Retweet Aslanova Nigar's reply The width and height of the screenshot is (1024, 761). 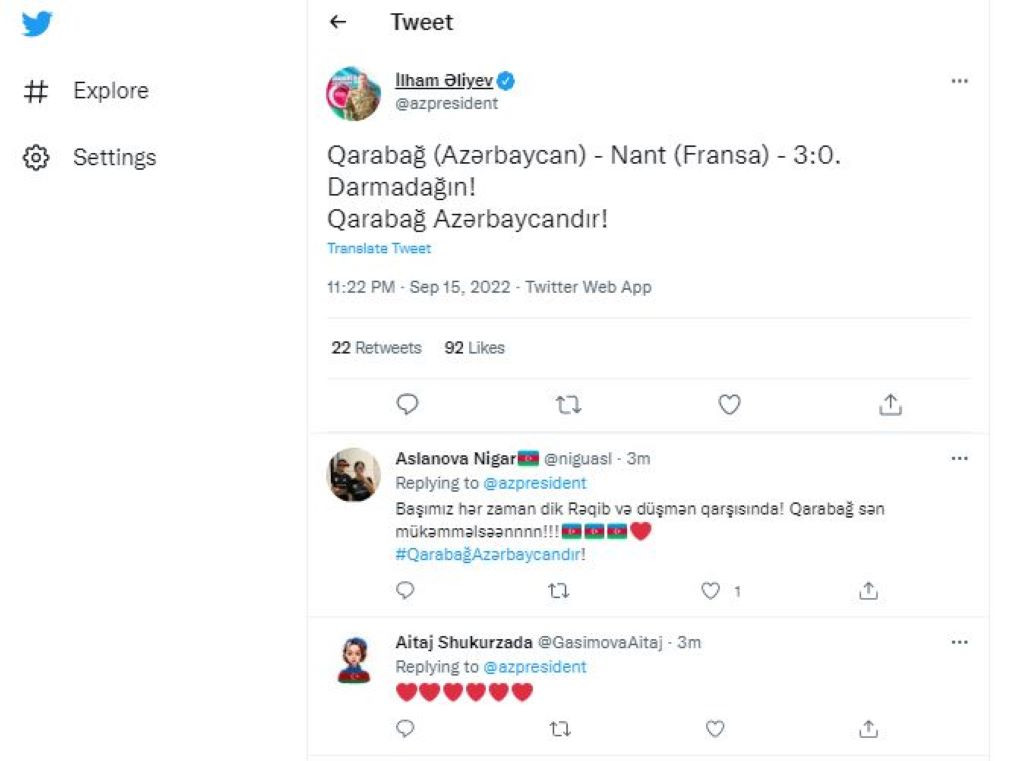[558, 591]
